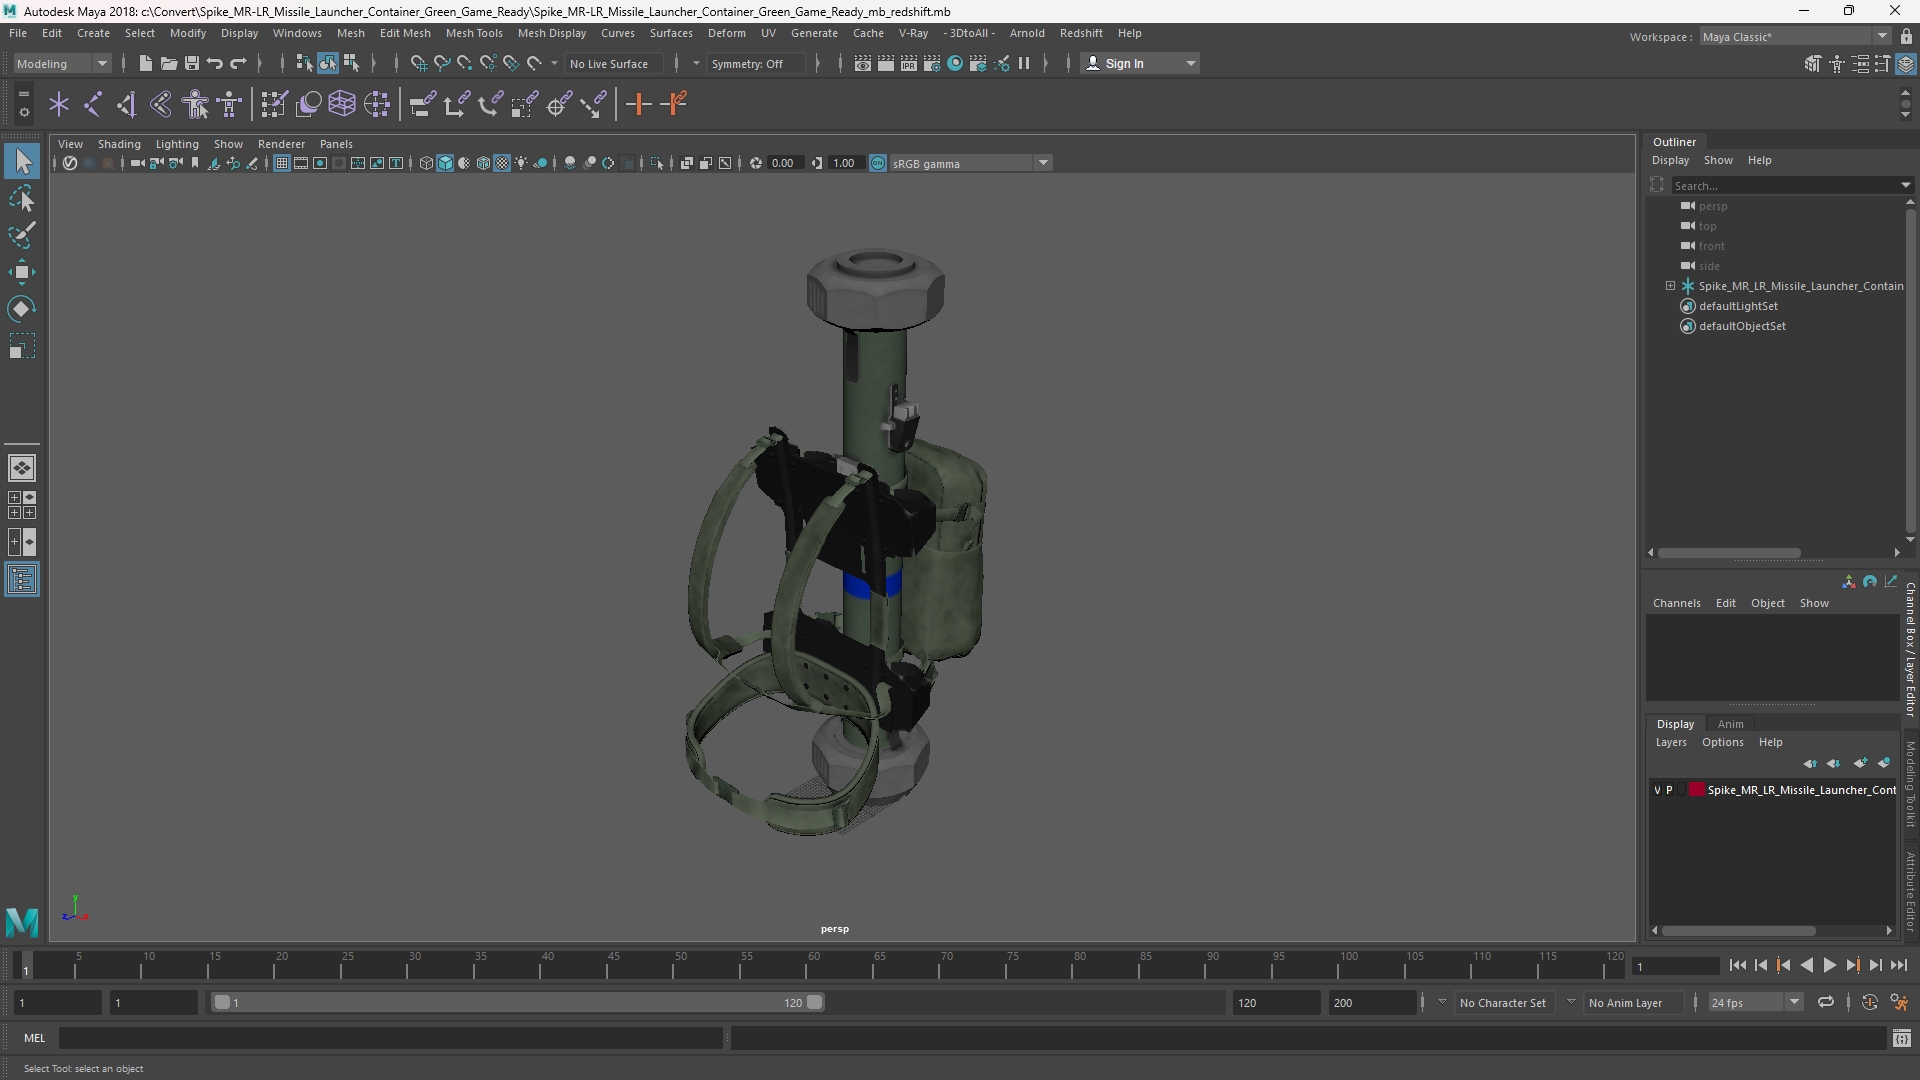Toggle auto keyframe button
The height and width of the screenshot is (1080, 1920).
coord(1869,1002)
